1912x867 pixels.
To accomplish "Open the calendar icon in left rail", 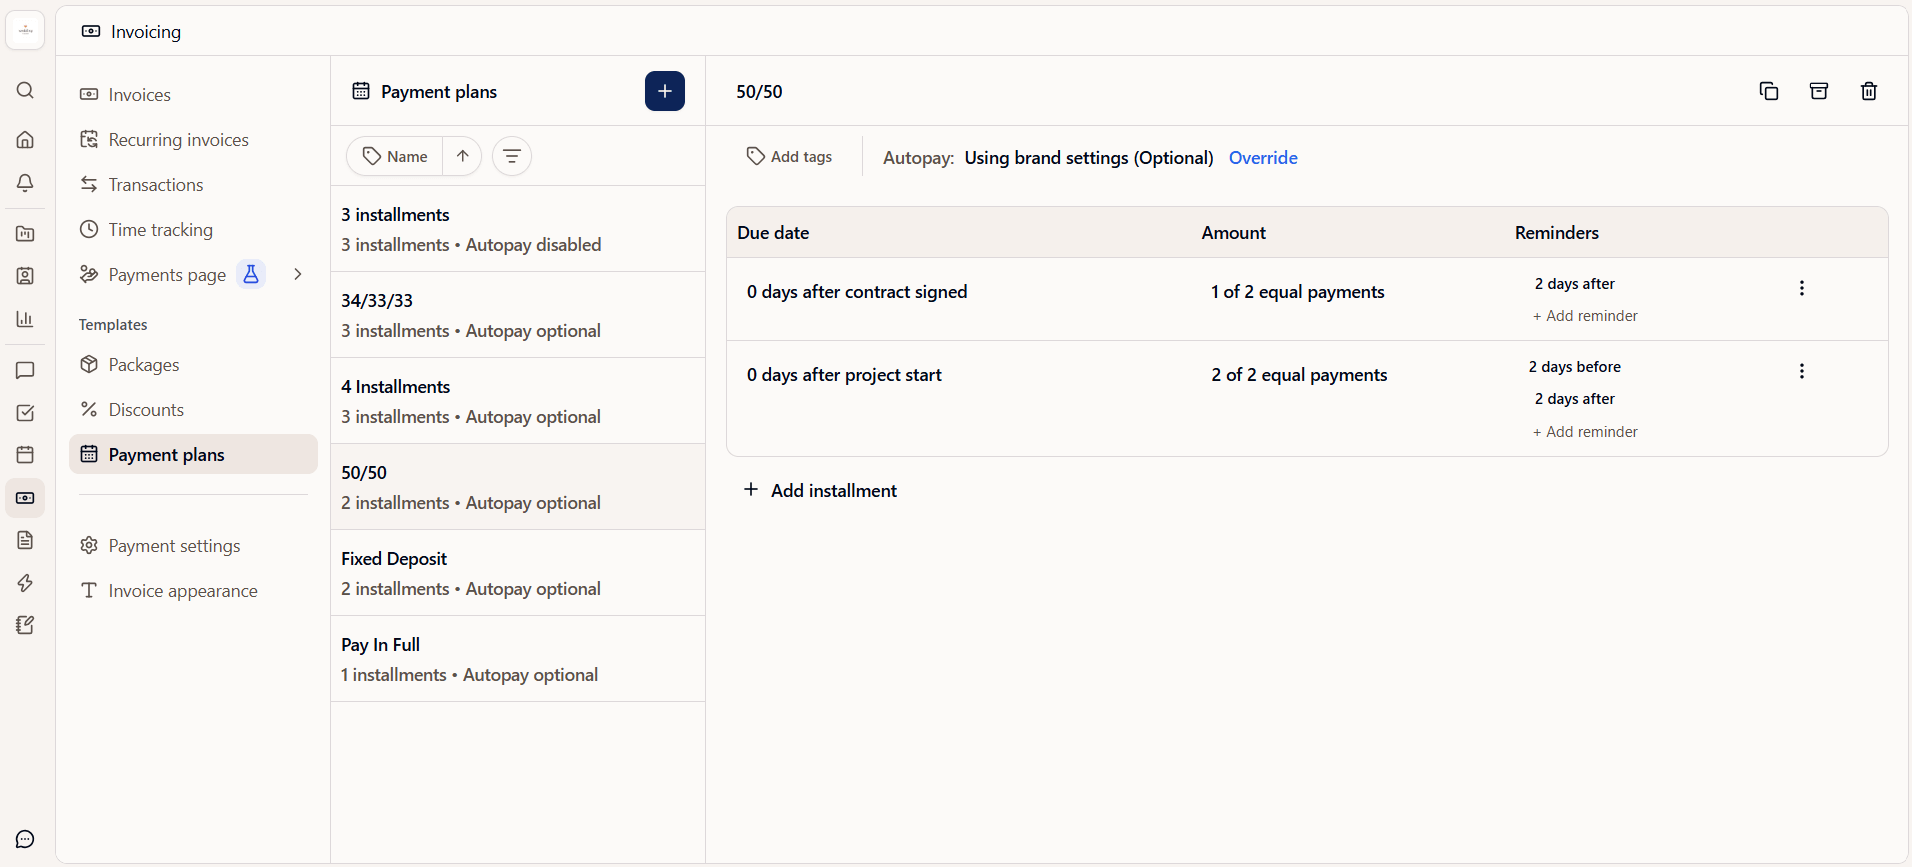I will coord(25,455).
